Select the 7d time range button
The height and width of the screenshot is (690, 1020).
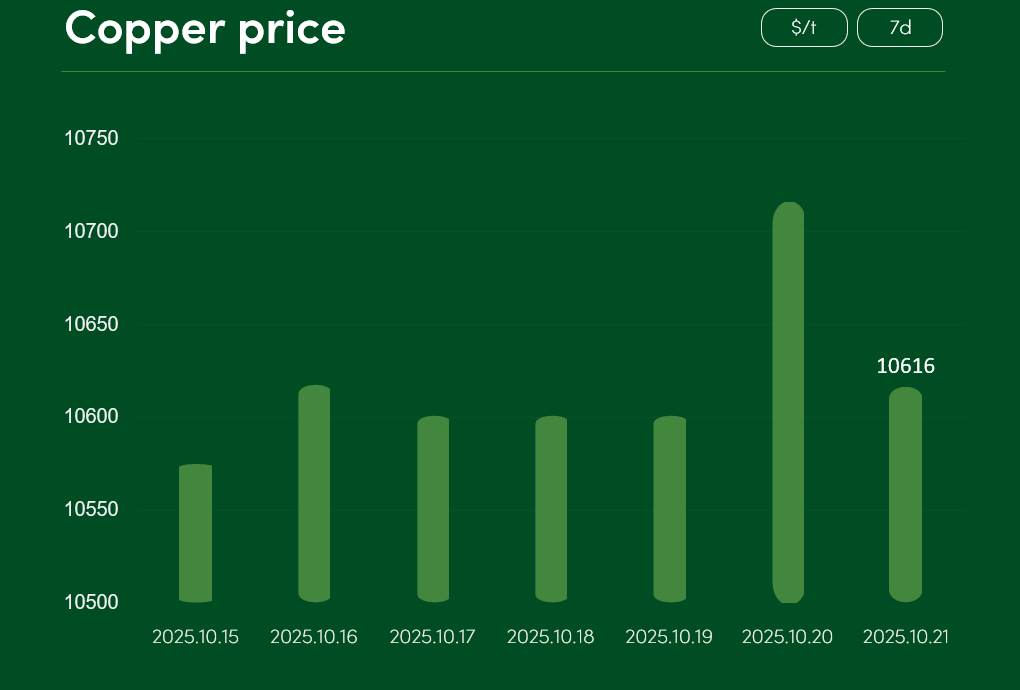[x=900, y=28]
